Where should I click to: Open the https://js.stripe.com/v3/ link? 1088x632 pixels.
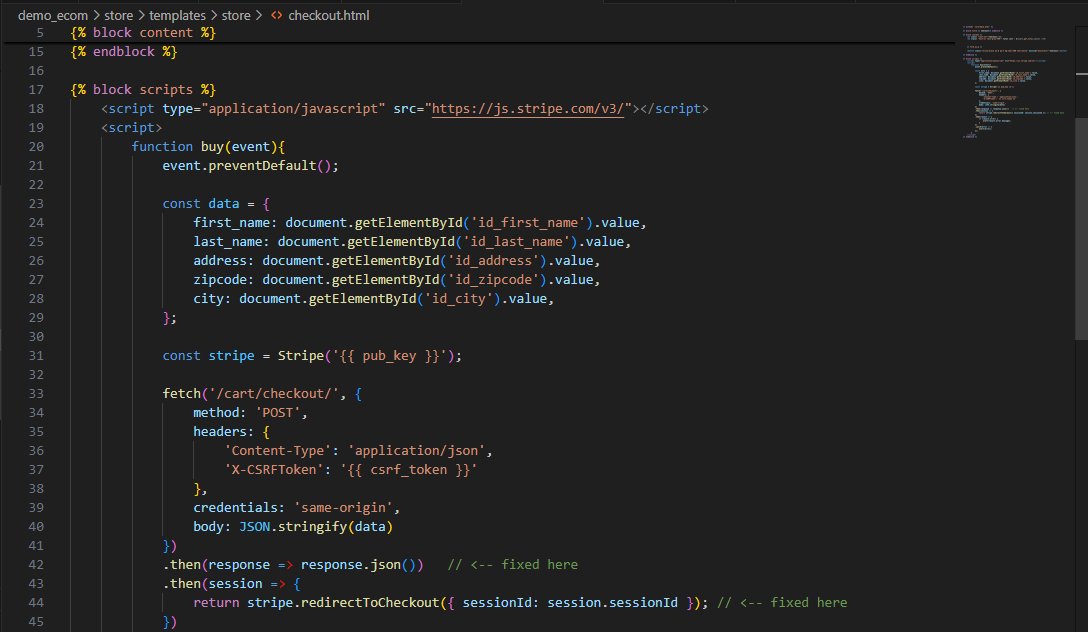point(527,108)
